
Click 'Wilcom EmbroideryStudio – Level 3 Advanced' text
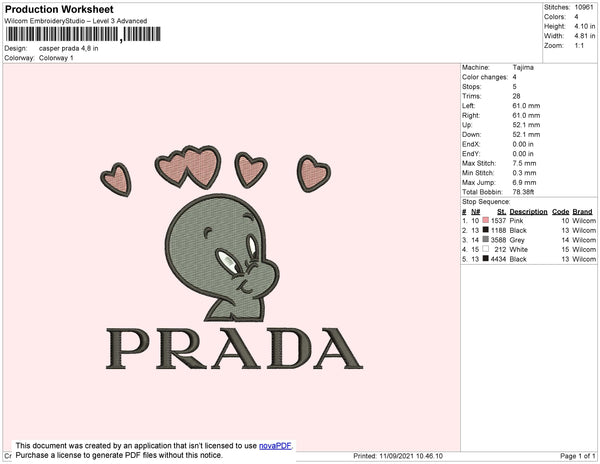pyautogui.click(x=76, y=21)
